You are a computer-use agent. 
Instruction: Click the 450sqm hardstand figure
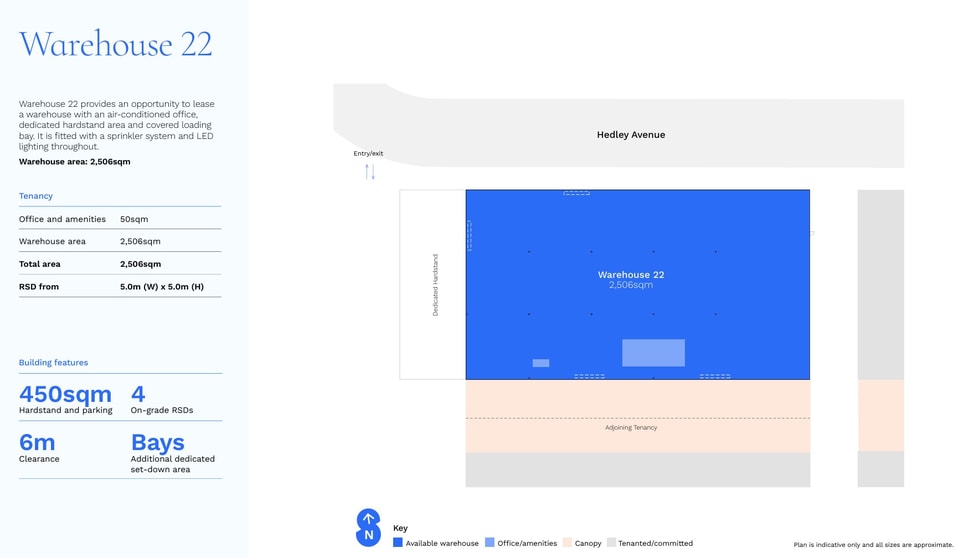tap(65, 393)
